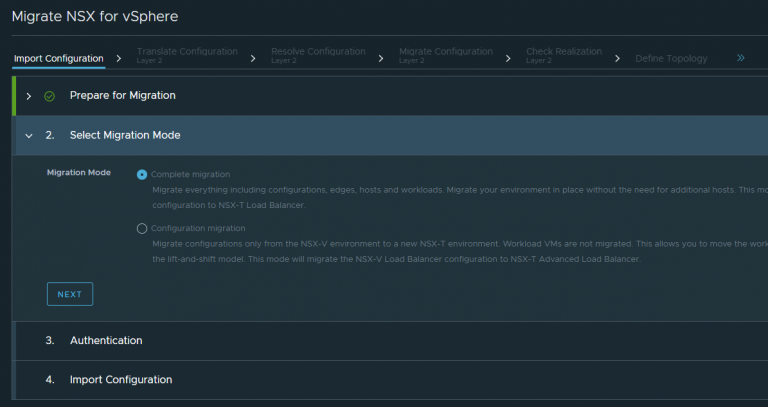Open the Import Configuration wizard tab
The height and width of the screenshot is (407, 768).
pos(59,58)
